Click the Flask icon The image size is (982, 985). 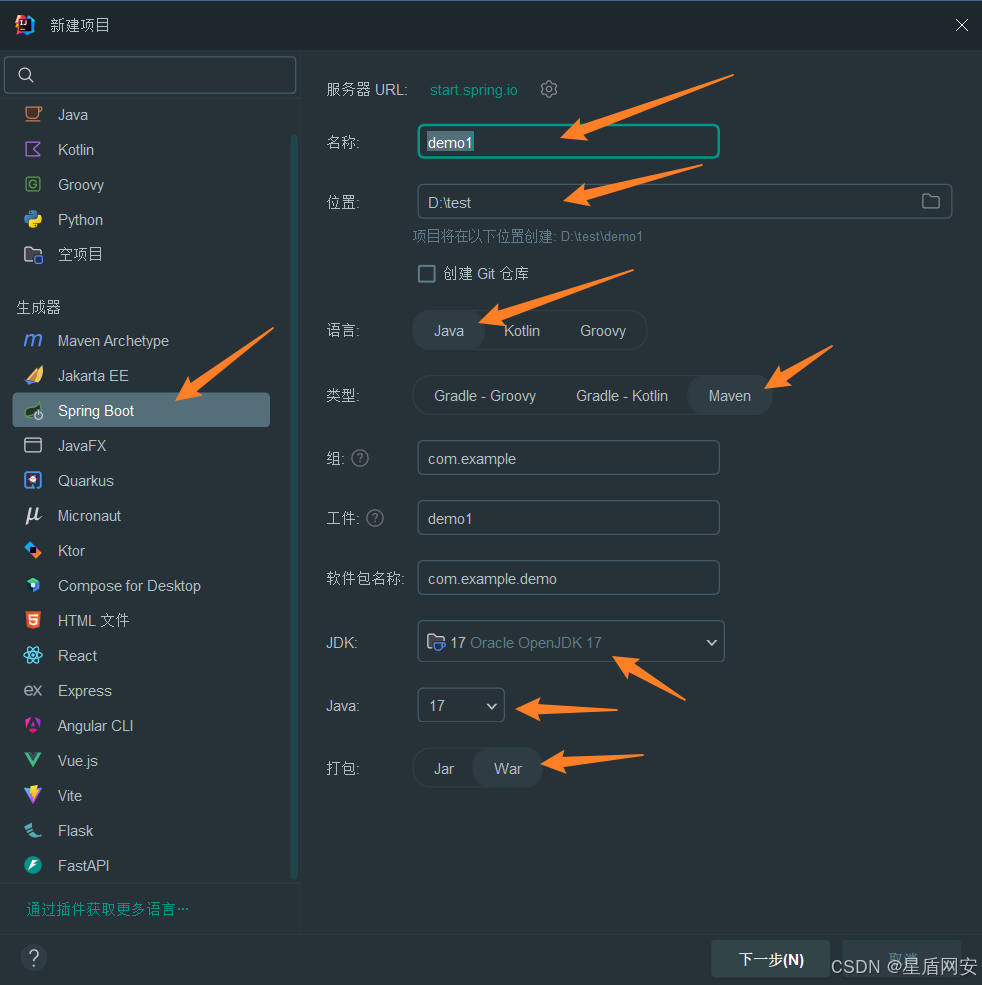click(x=33, y=830)
